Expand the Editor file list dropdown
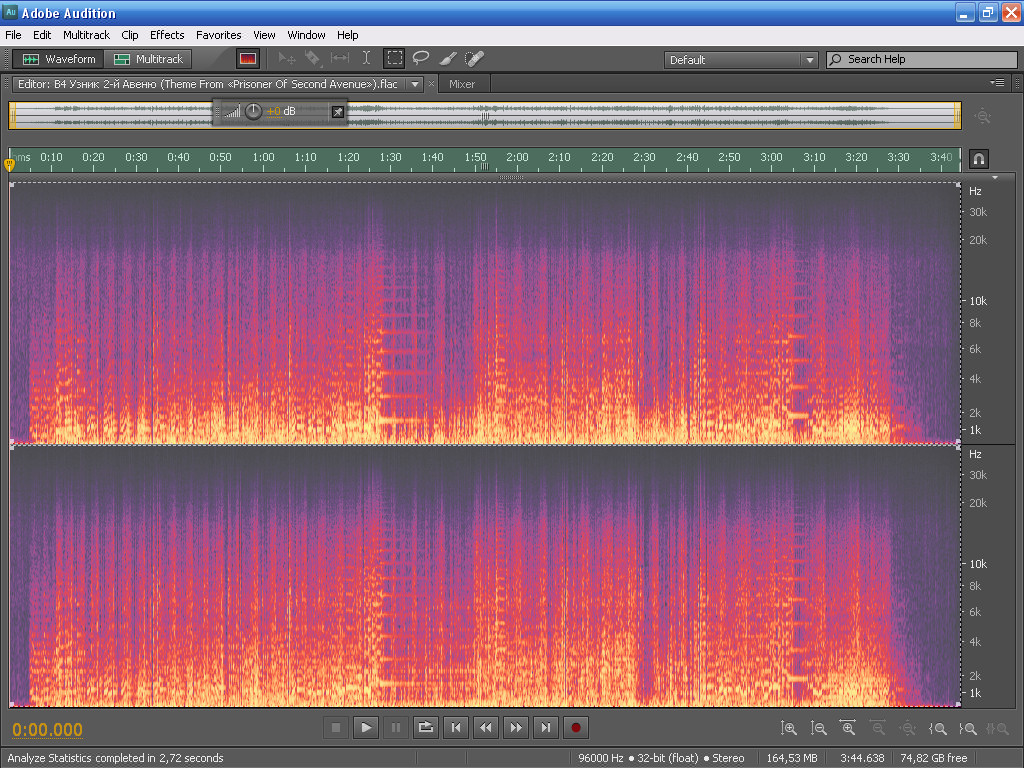This screenshot has height=768, width=1024. coord(415,84)
